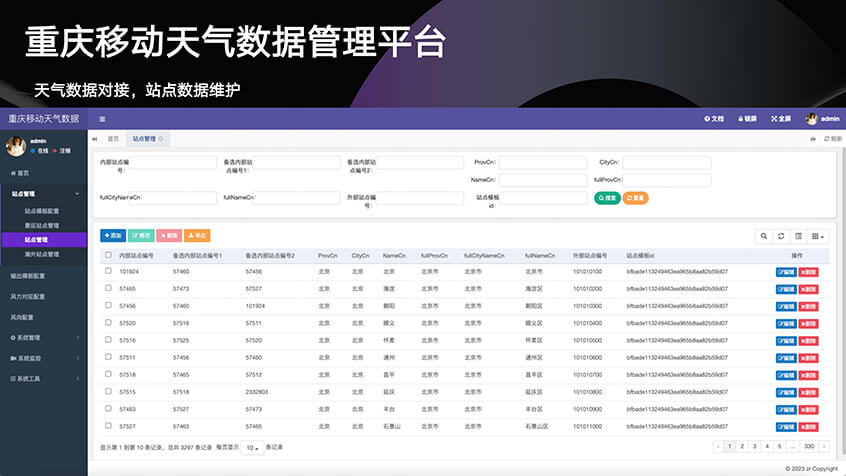
Task: Click the blue 添加 add button
Action: pos(112,236)
